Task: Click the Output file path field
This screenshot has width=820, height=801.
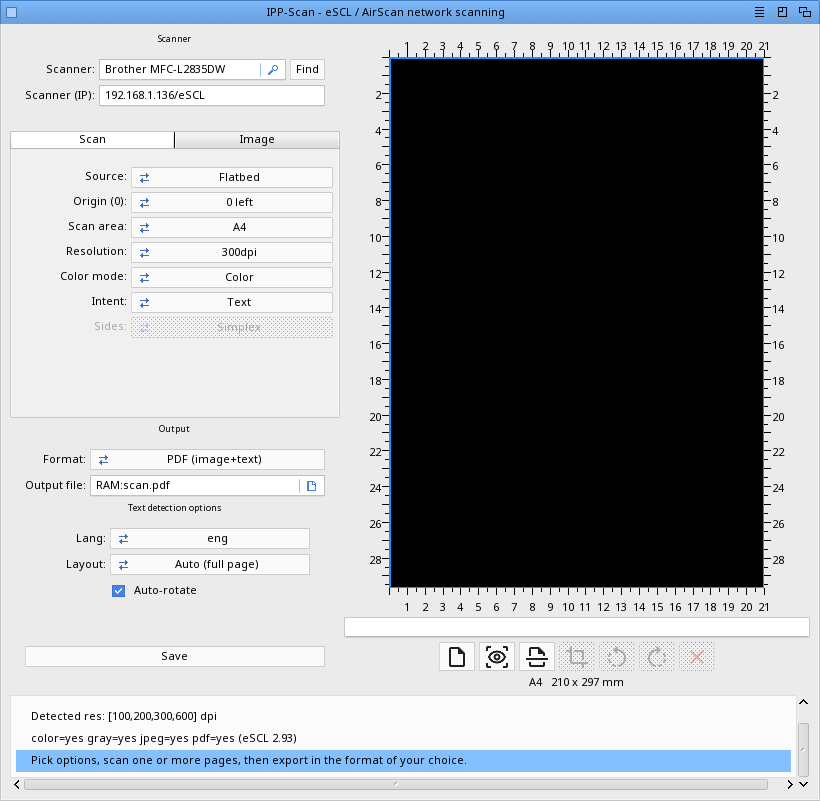Action: (195, 486)
